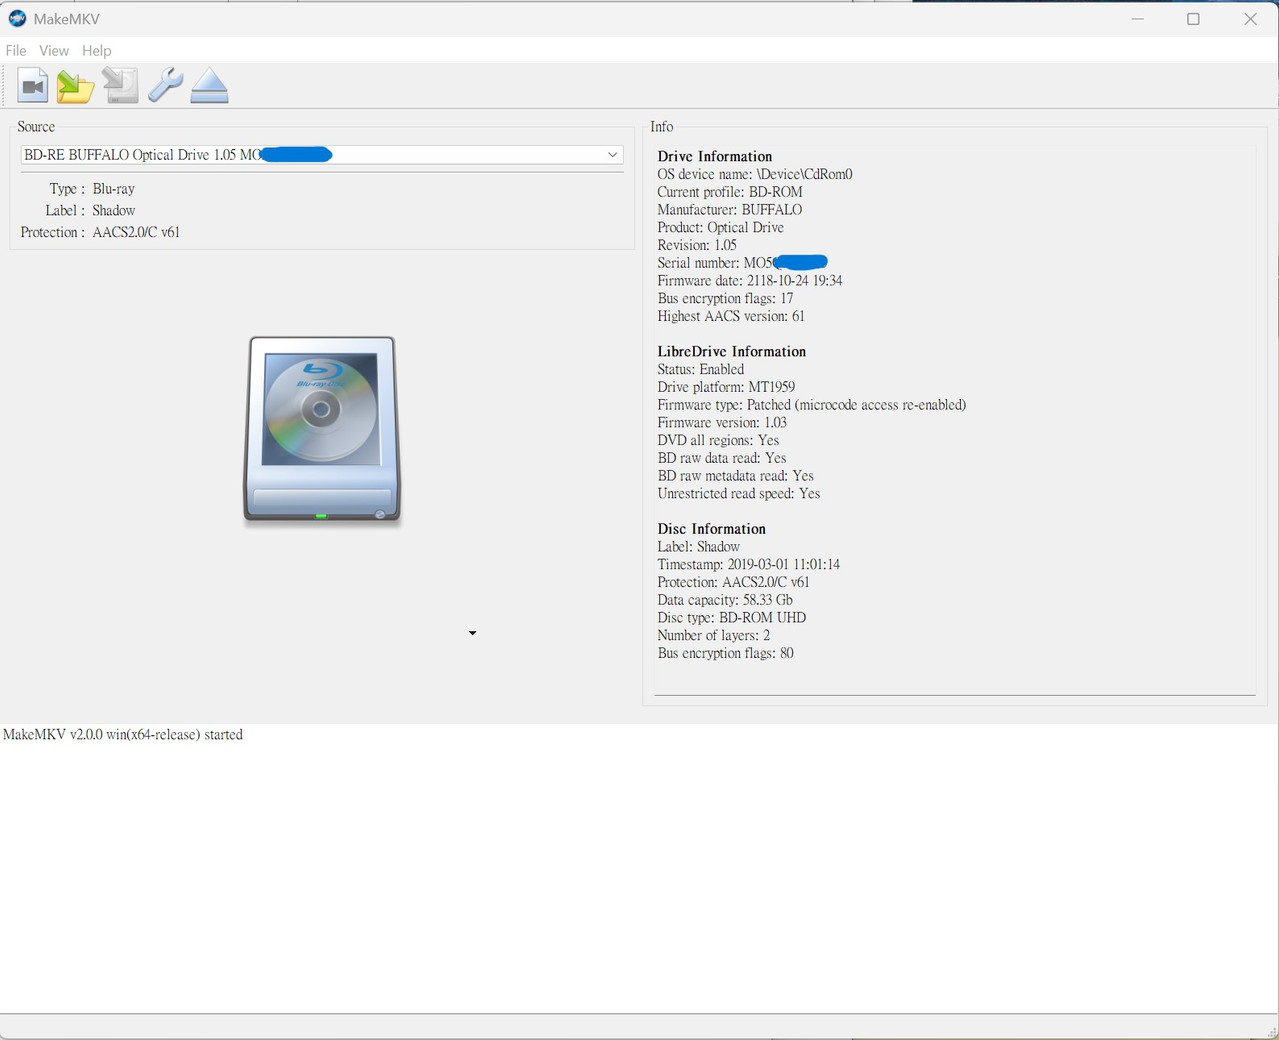Click 'OS device name: \Device\CdRom0' line
This screenshot has height=1040, width=1279.
click(x=755, y=174)
